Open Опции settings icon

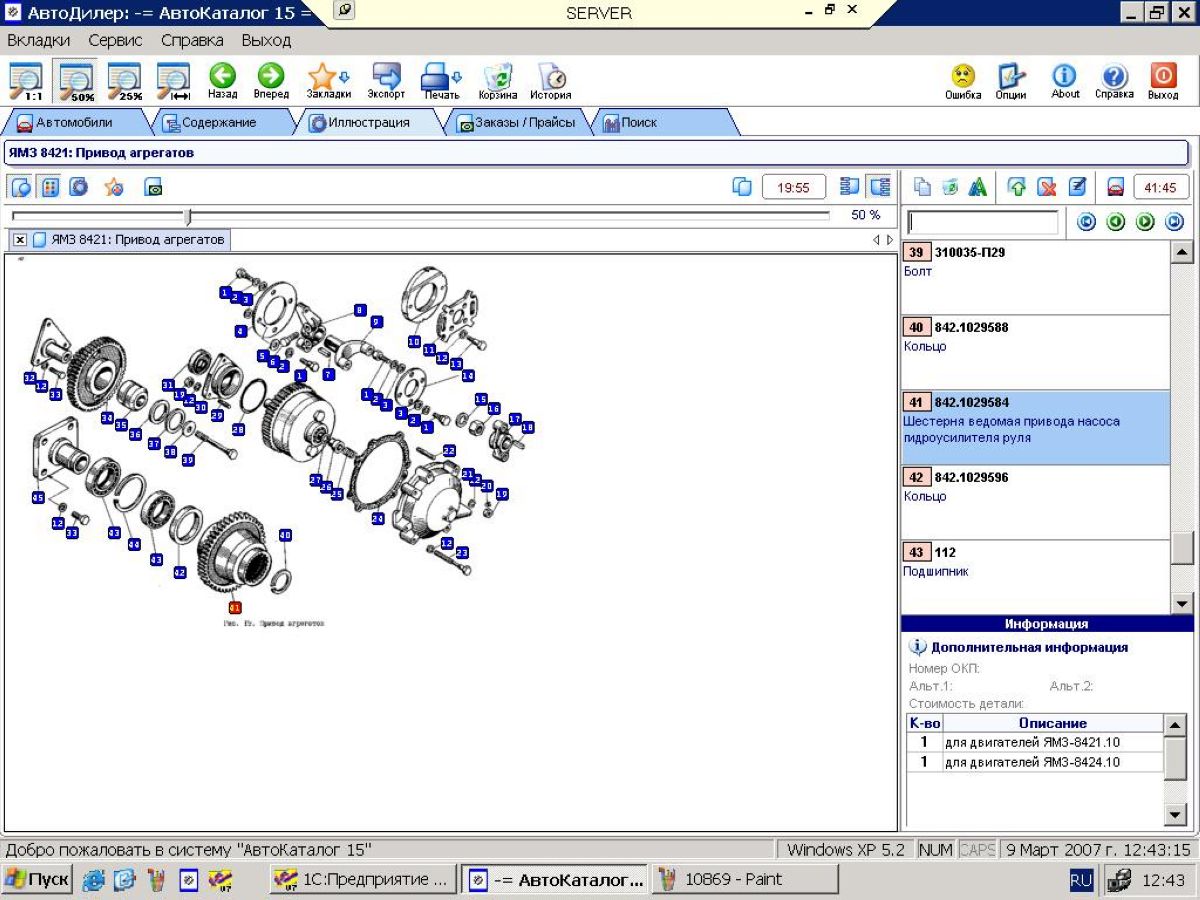point(1011,81)
